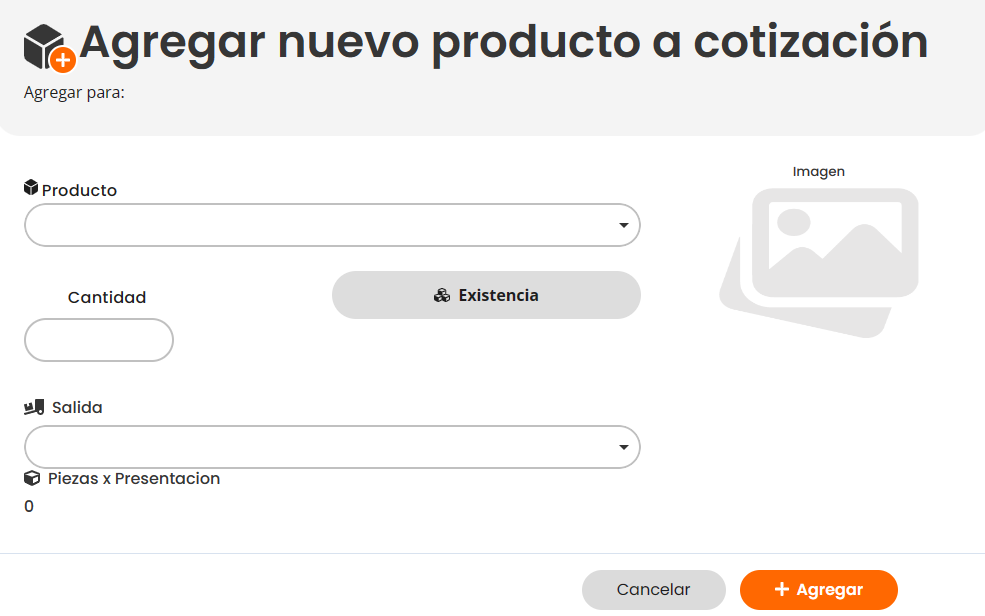Click the Agregar para text
This screenshot has height=616, width=985.
(74, 93)
